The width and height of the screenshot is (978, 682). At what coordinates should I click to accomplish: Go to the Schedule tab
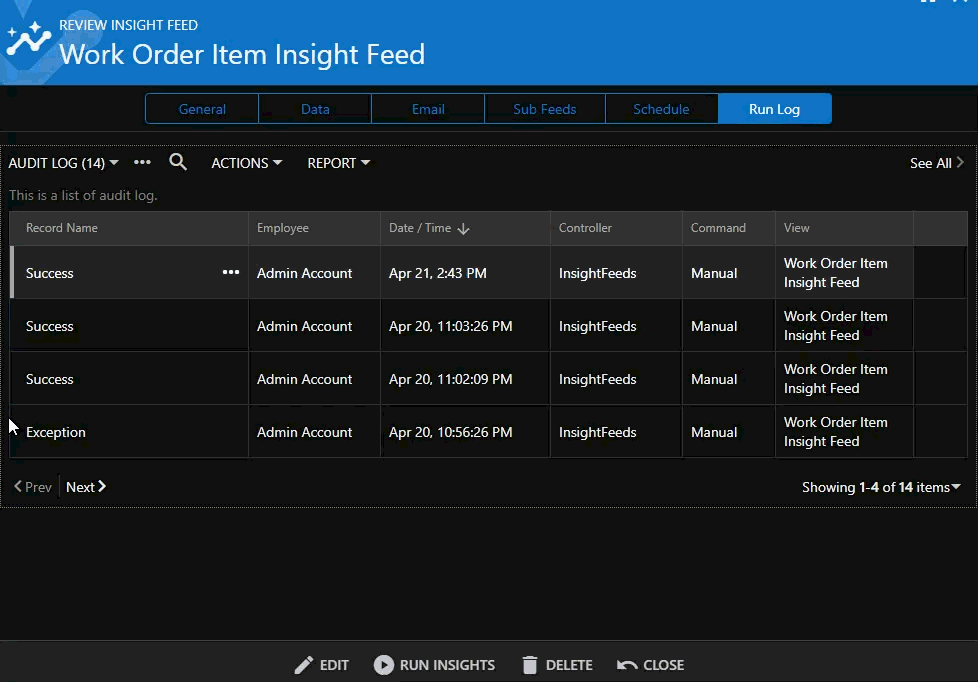[x=661, y=109]
